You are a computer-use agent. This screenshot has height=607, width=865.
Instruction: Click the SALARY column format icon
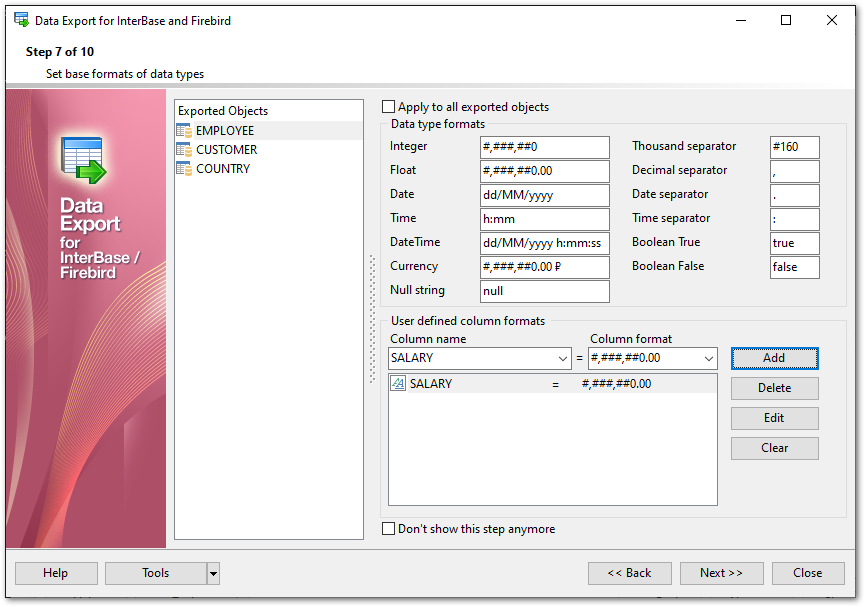(398, 383)
